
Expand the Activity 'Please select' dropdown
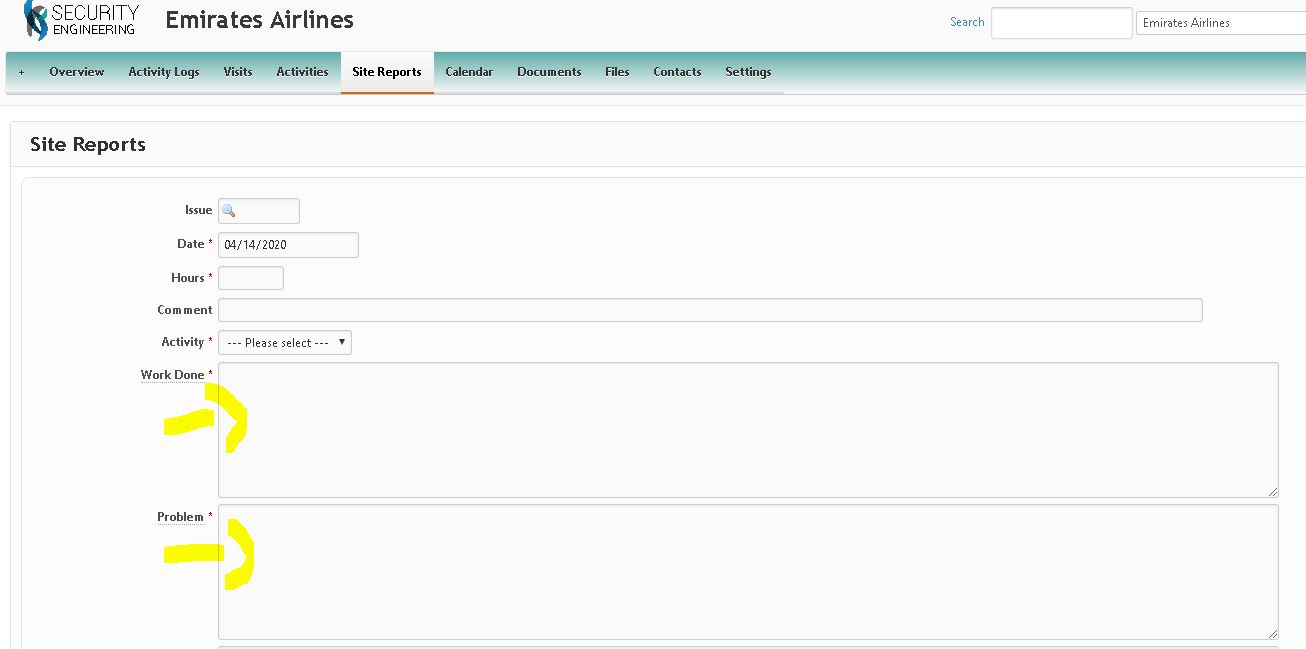285,343
